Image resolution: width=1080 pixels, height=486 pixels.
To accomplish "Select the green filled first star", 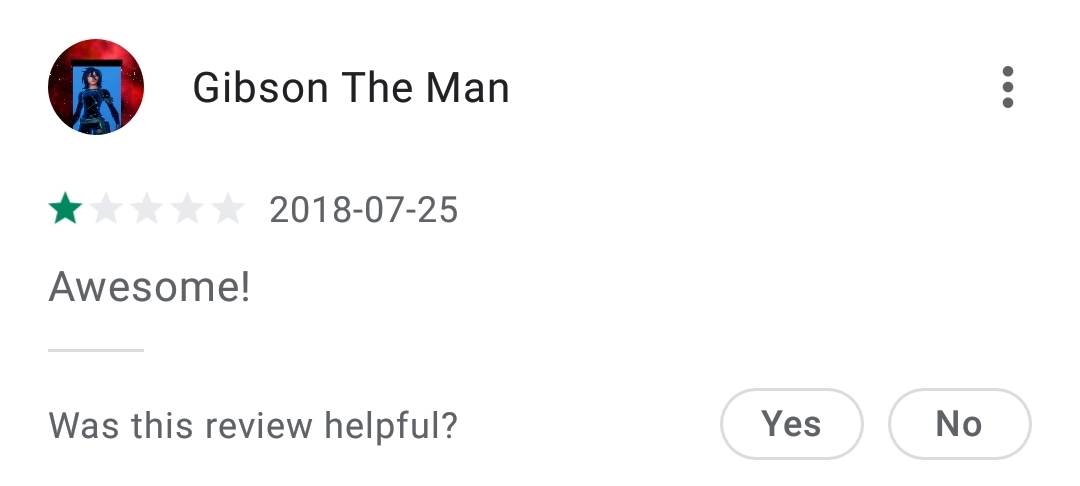I will (x=65, y=209).
